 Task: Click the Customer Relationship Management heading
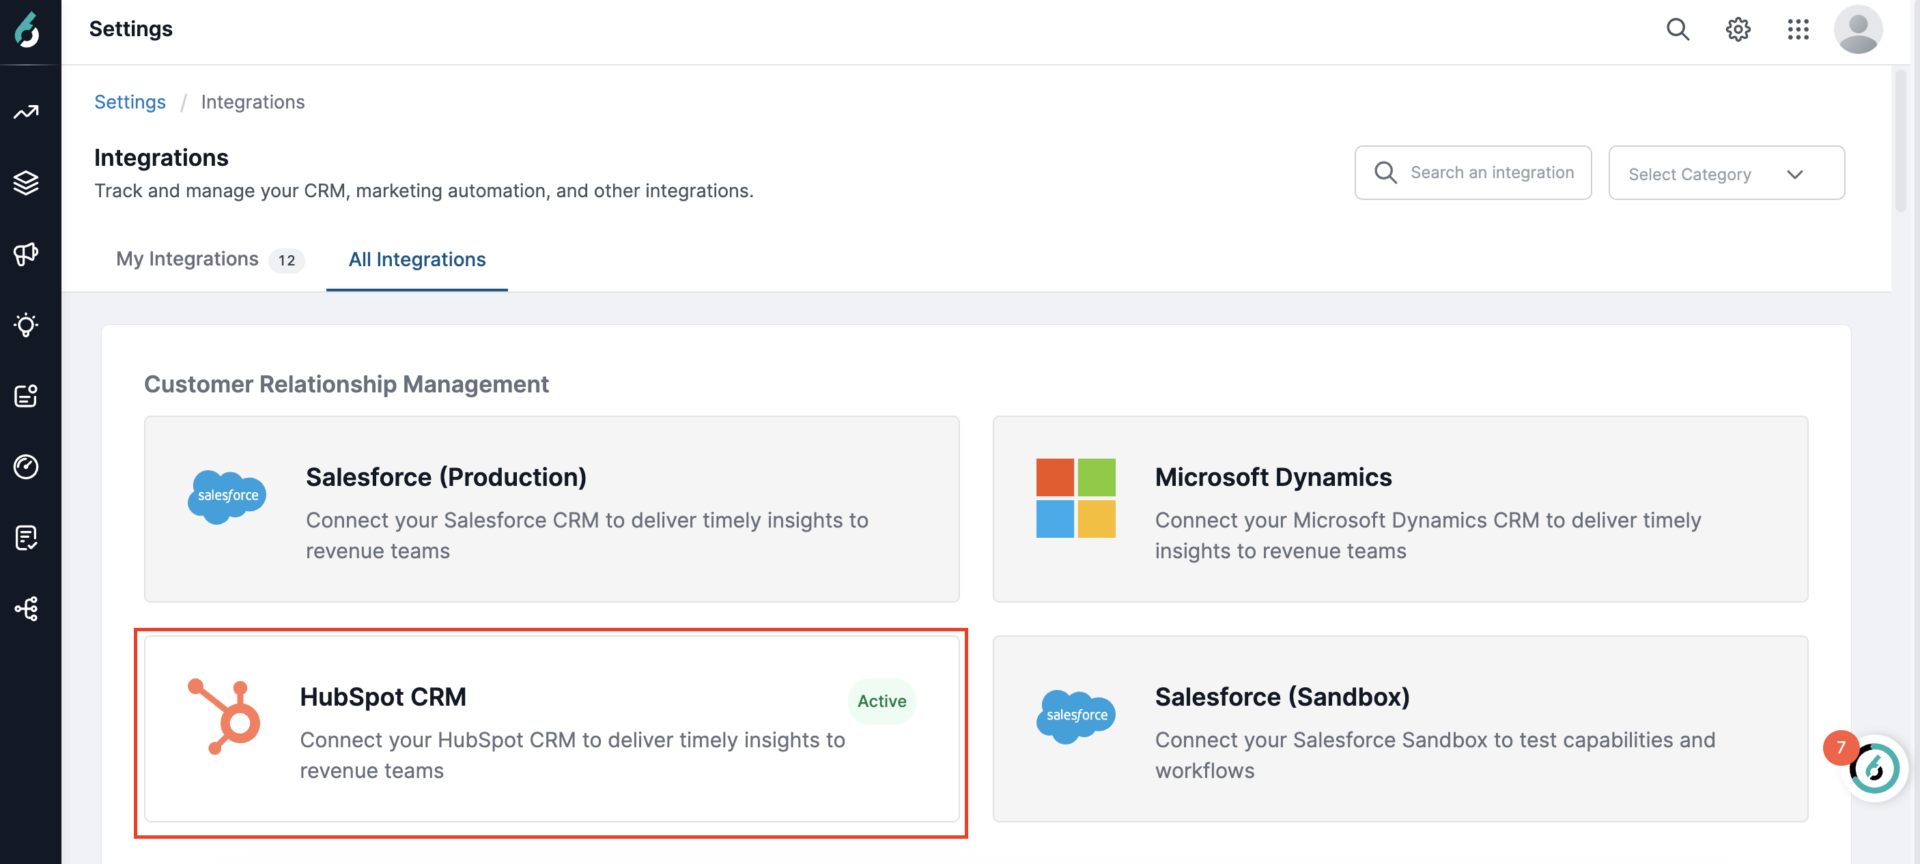tap(346, 385)
